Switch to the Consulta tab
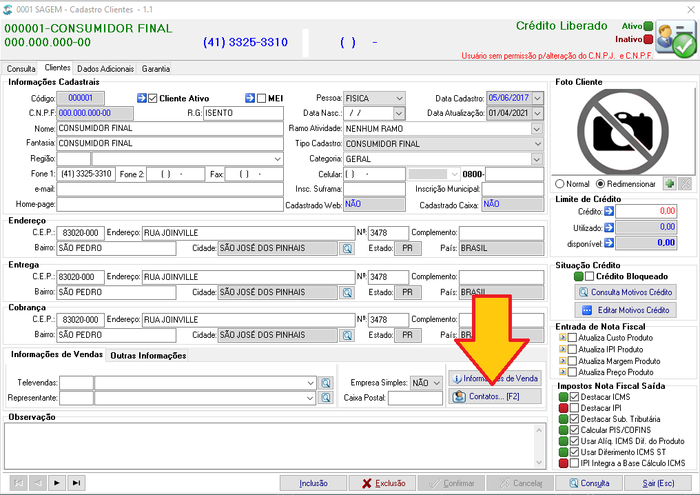Image resolution: width=700 pixels, height=495 pixels. click(21, 69)
